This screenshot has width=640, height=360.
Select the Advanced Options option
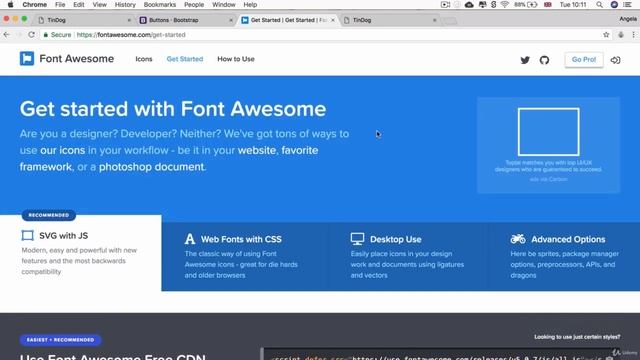coord(565,256)
